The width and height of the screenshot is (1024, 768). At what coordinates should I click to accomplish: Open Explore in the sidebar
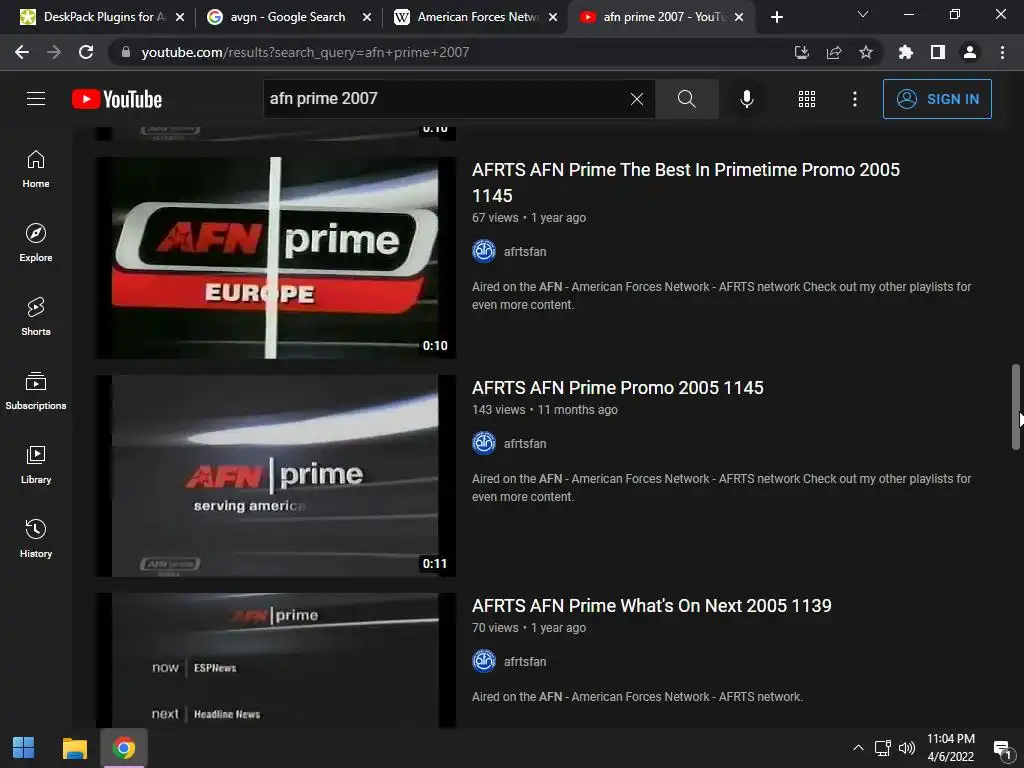(36, 243)
